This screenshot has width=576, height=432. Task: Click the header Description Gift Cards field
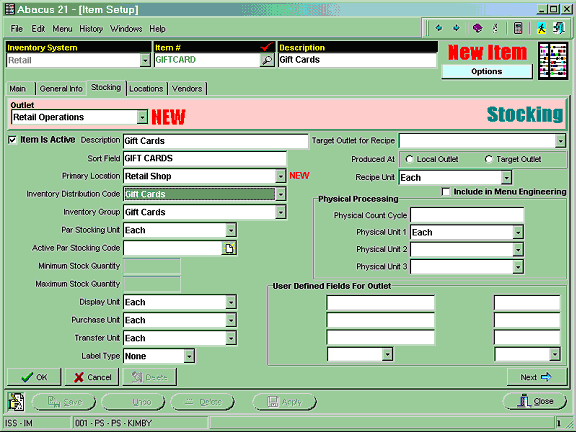tap(357, 60)
